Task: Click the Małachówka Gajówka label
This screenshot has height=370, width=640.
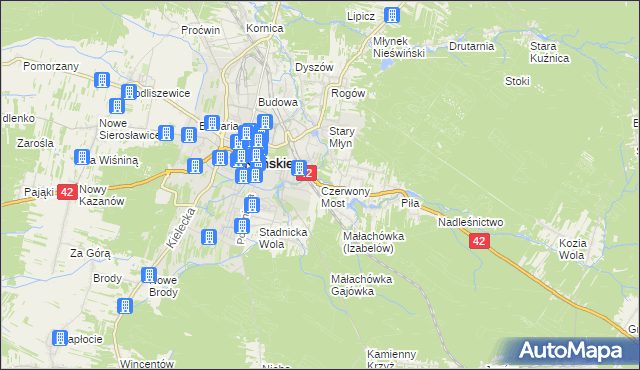Action: click(x=362, y=285)
